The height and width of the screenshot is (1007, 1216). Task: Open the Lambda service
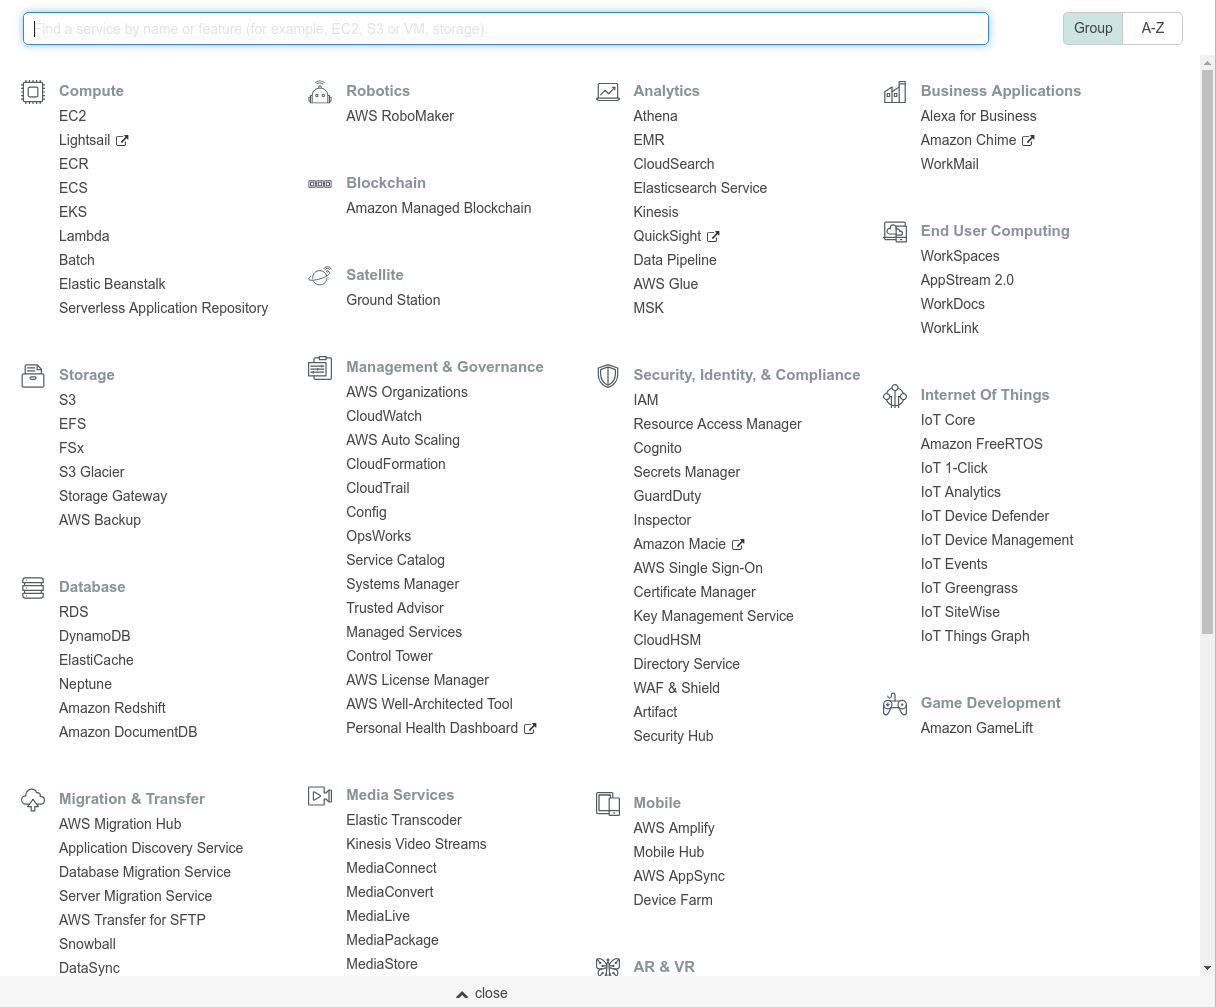(84, 236)
